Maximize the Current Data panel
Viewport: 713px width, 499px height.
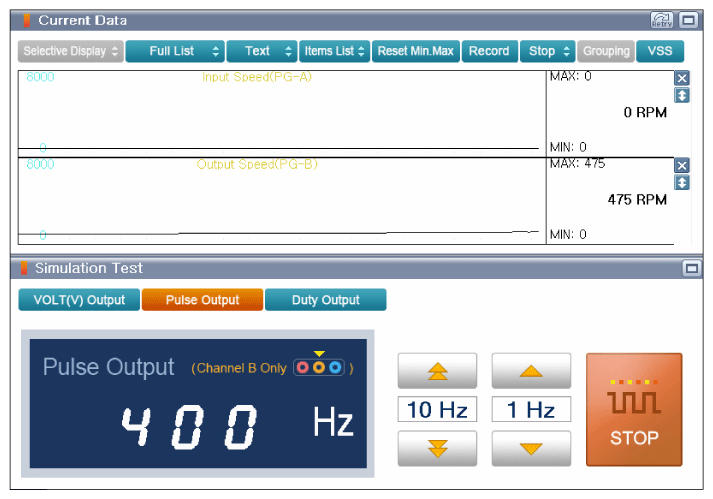coord(688,20)
